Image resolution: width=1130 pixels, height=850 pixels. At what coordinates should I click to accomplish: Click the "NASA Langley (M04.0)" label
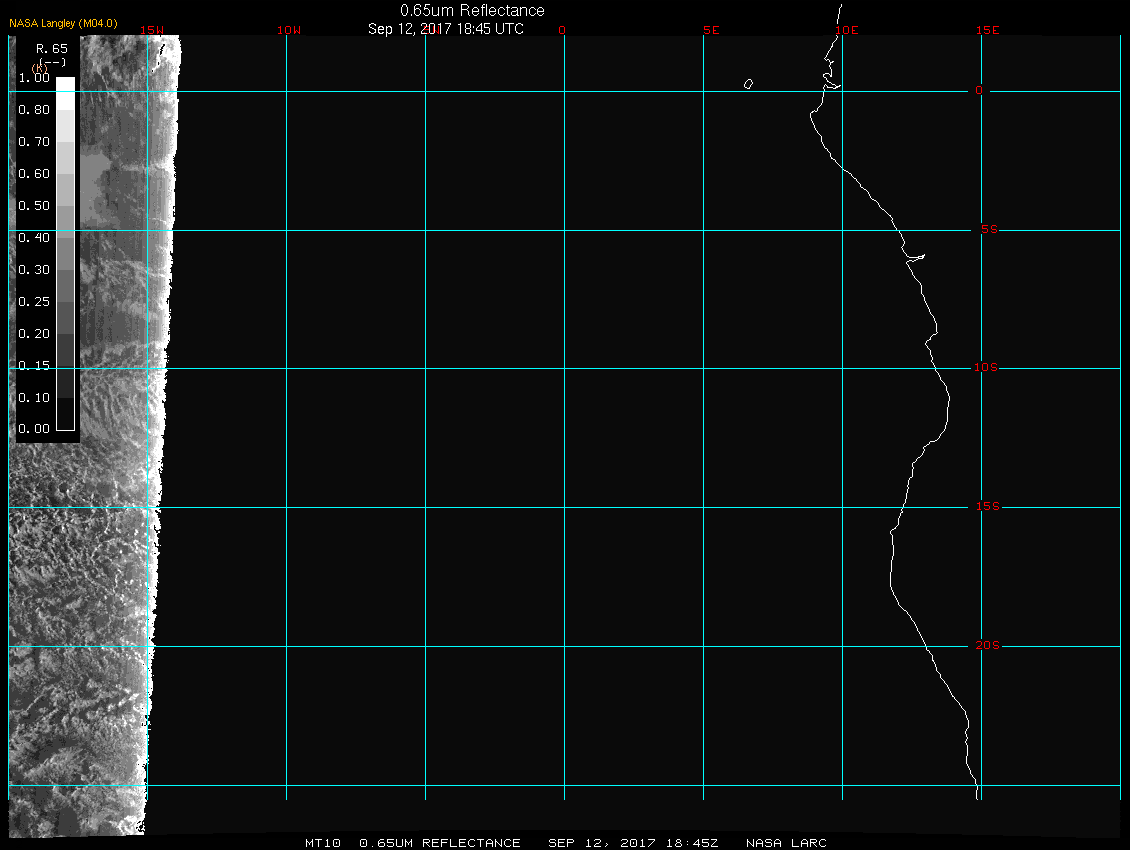(x=63, y=23)
